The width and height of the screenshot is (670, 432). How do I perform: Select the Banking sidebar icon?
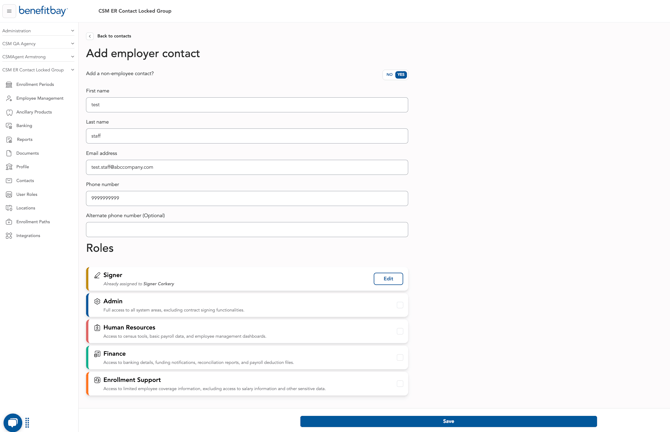click(9, 126)
